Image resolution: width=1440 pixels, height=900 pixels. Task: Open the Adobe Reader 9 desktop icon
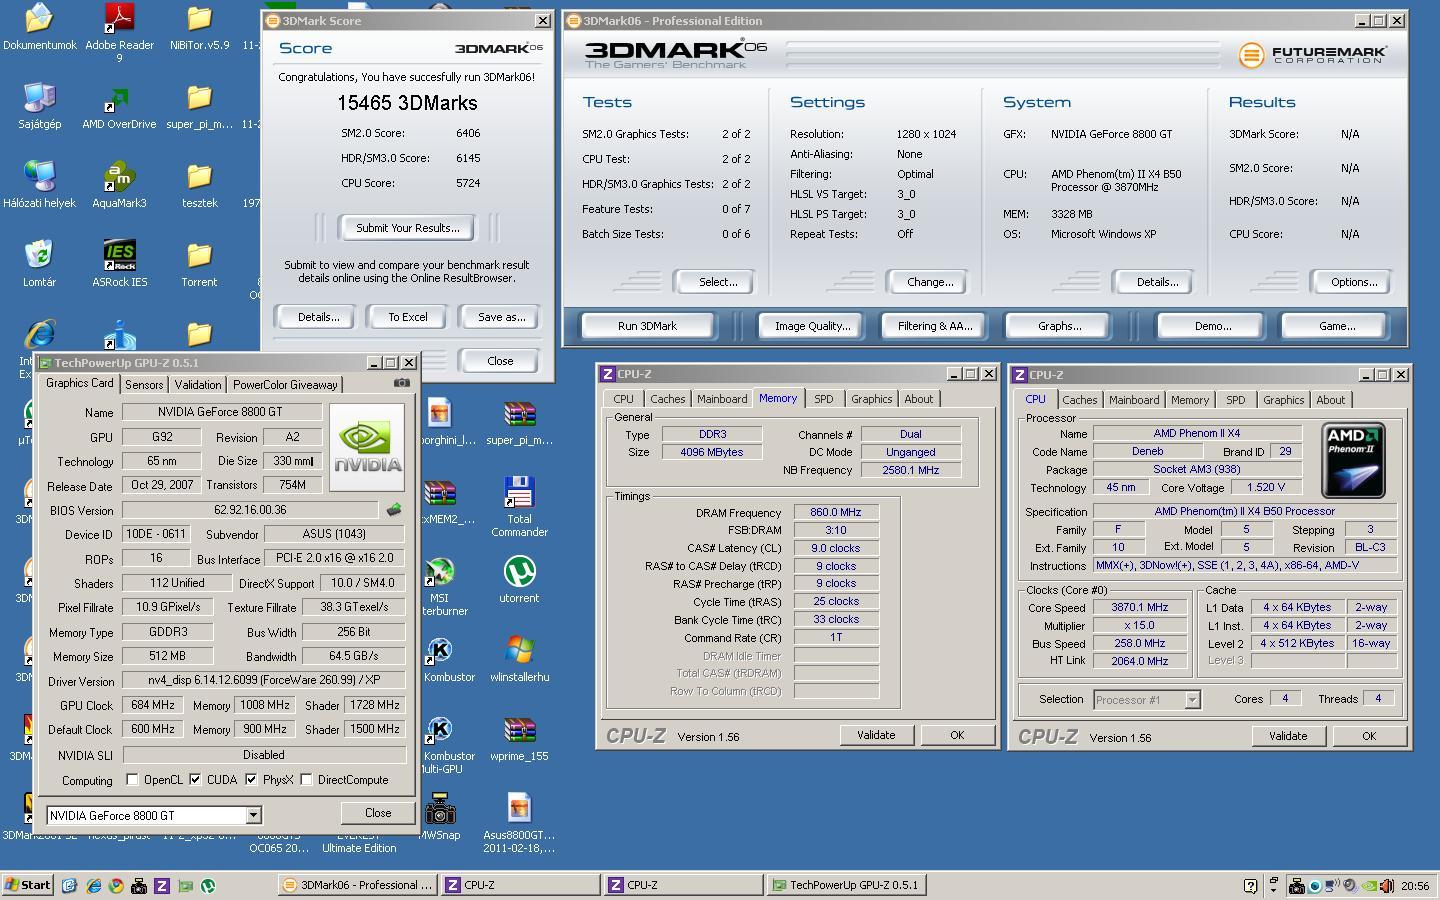(x=120, y=32)
